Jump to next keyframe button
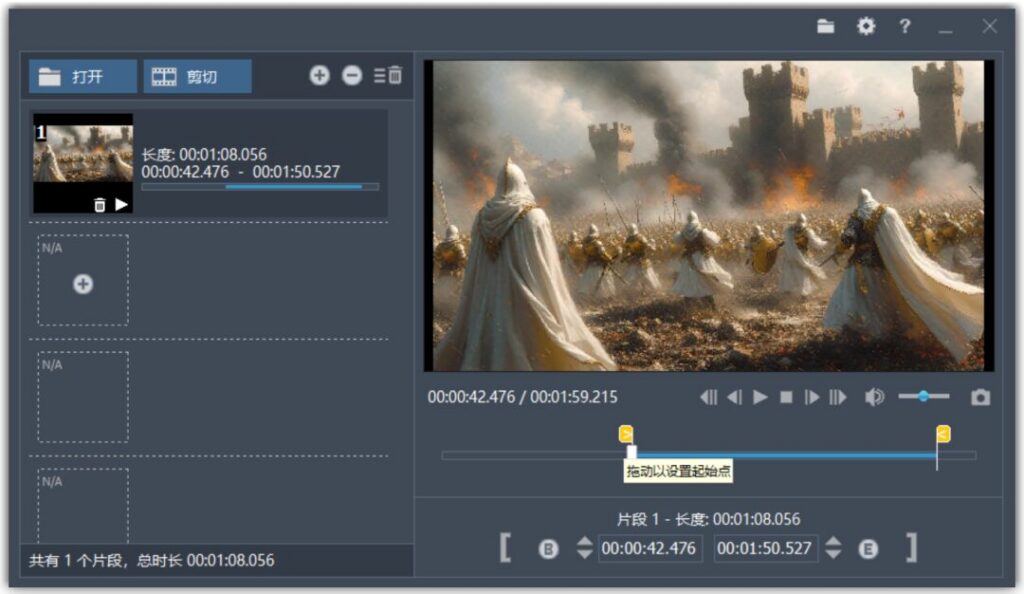1024x594 pixels. pos(838,397)
